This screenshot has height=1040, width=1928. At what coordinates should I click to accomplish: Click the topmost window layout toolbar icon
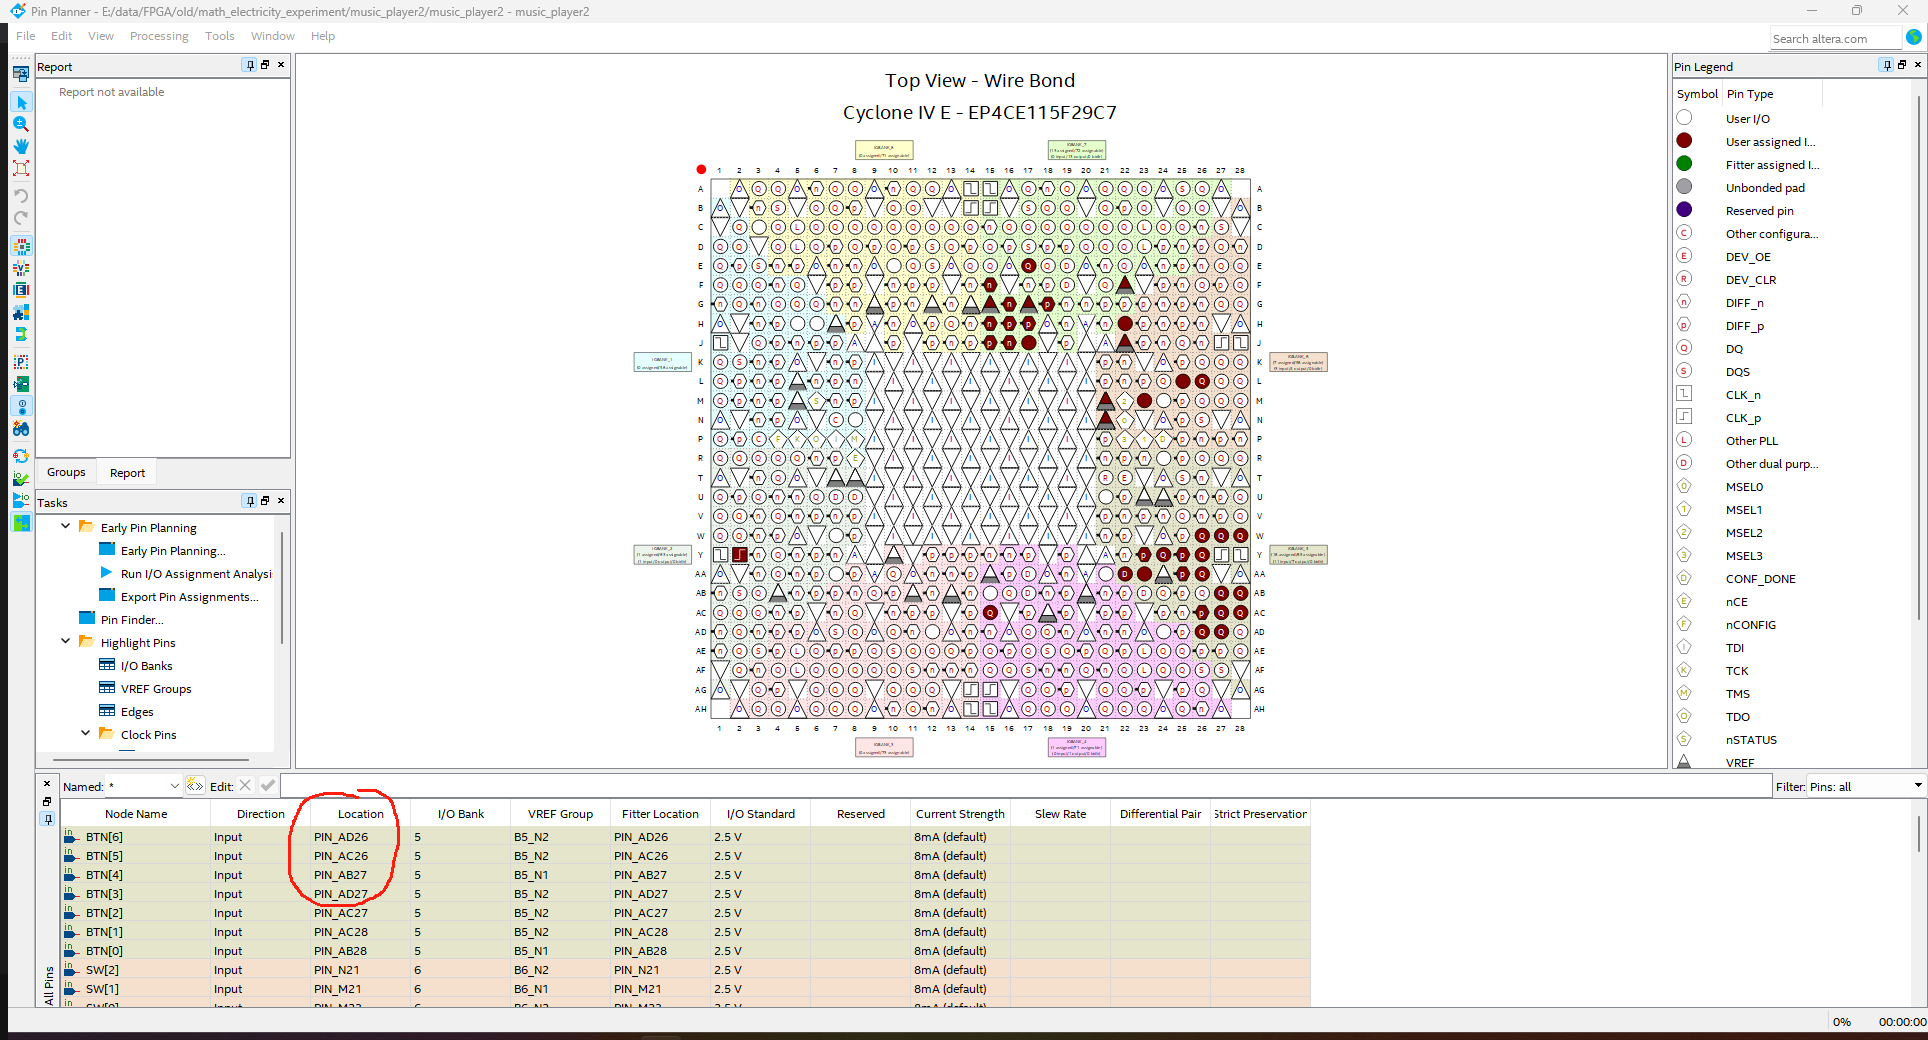(21, 74)
